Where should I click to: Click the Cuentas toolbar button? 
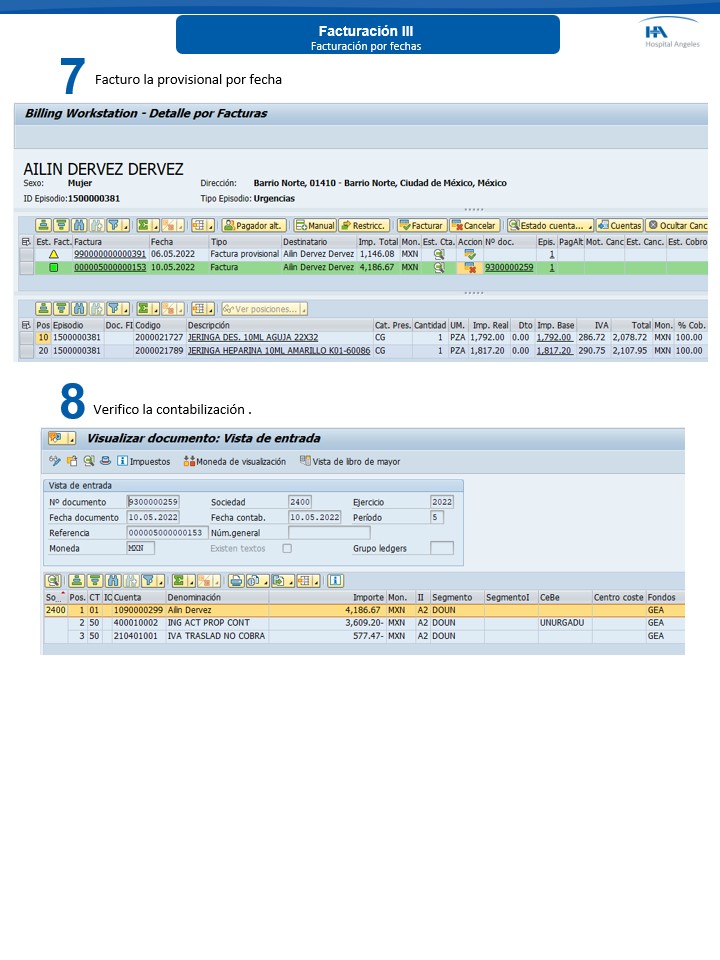coord(619,226)
